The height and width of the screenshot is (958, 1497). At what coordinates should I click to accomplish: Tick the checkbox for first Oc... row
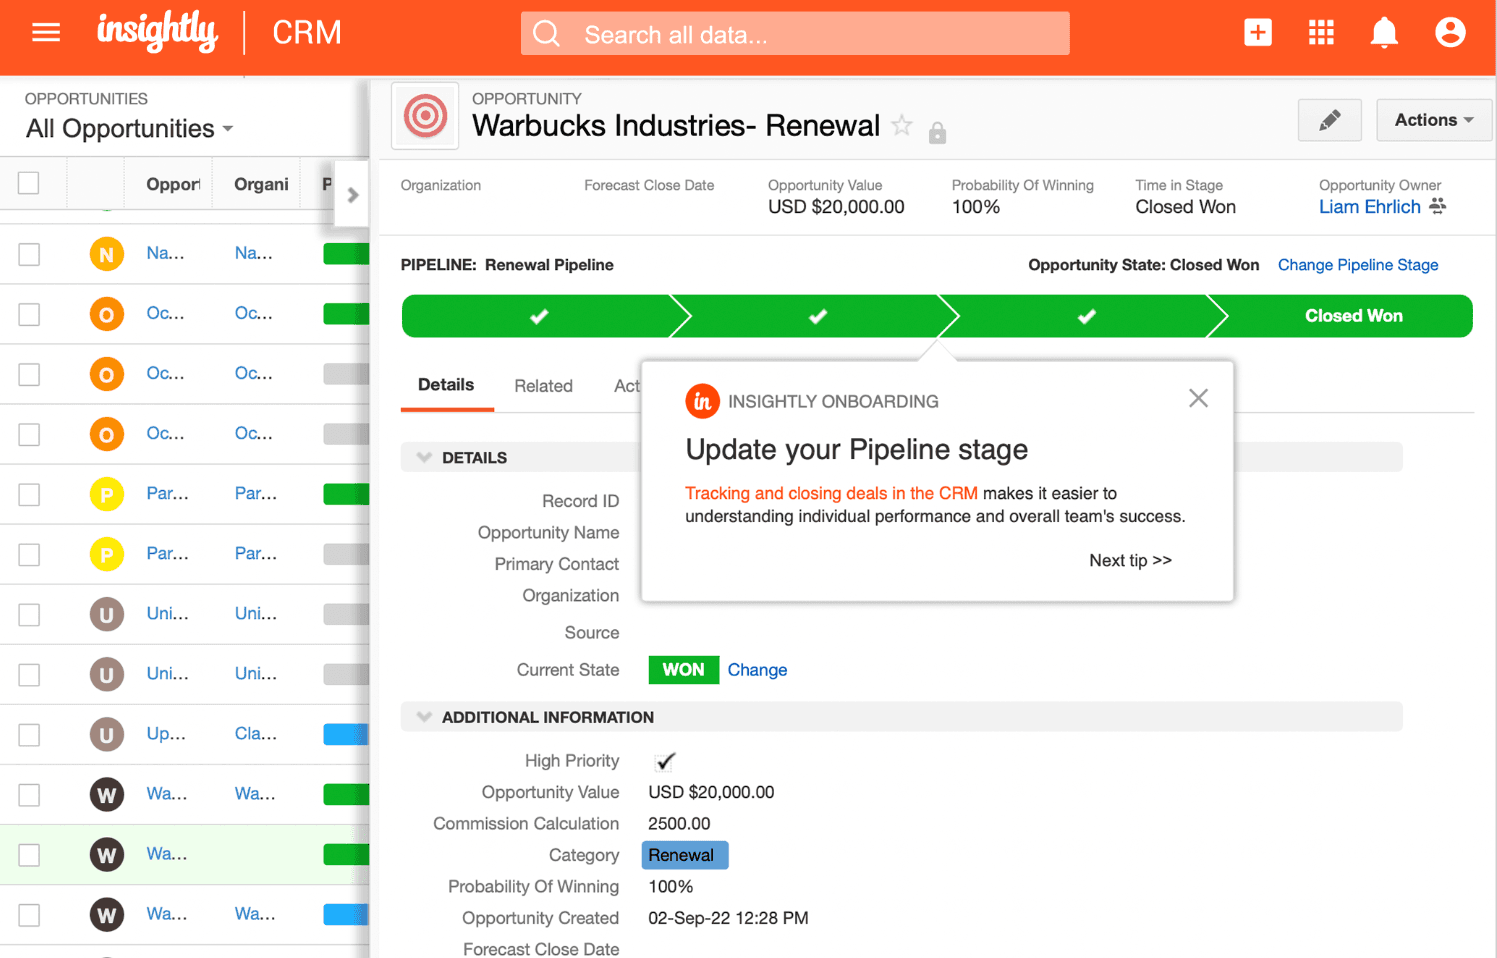(x=29, y=314)
